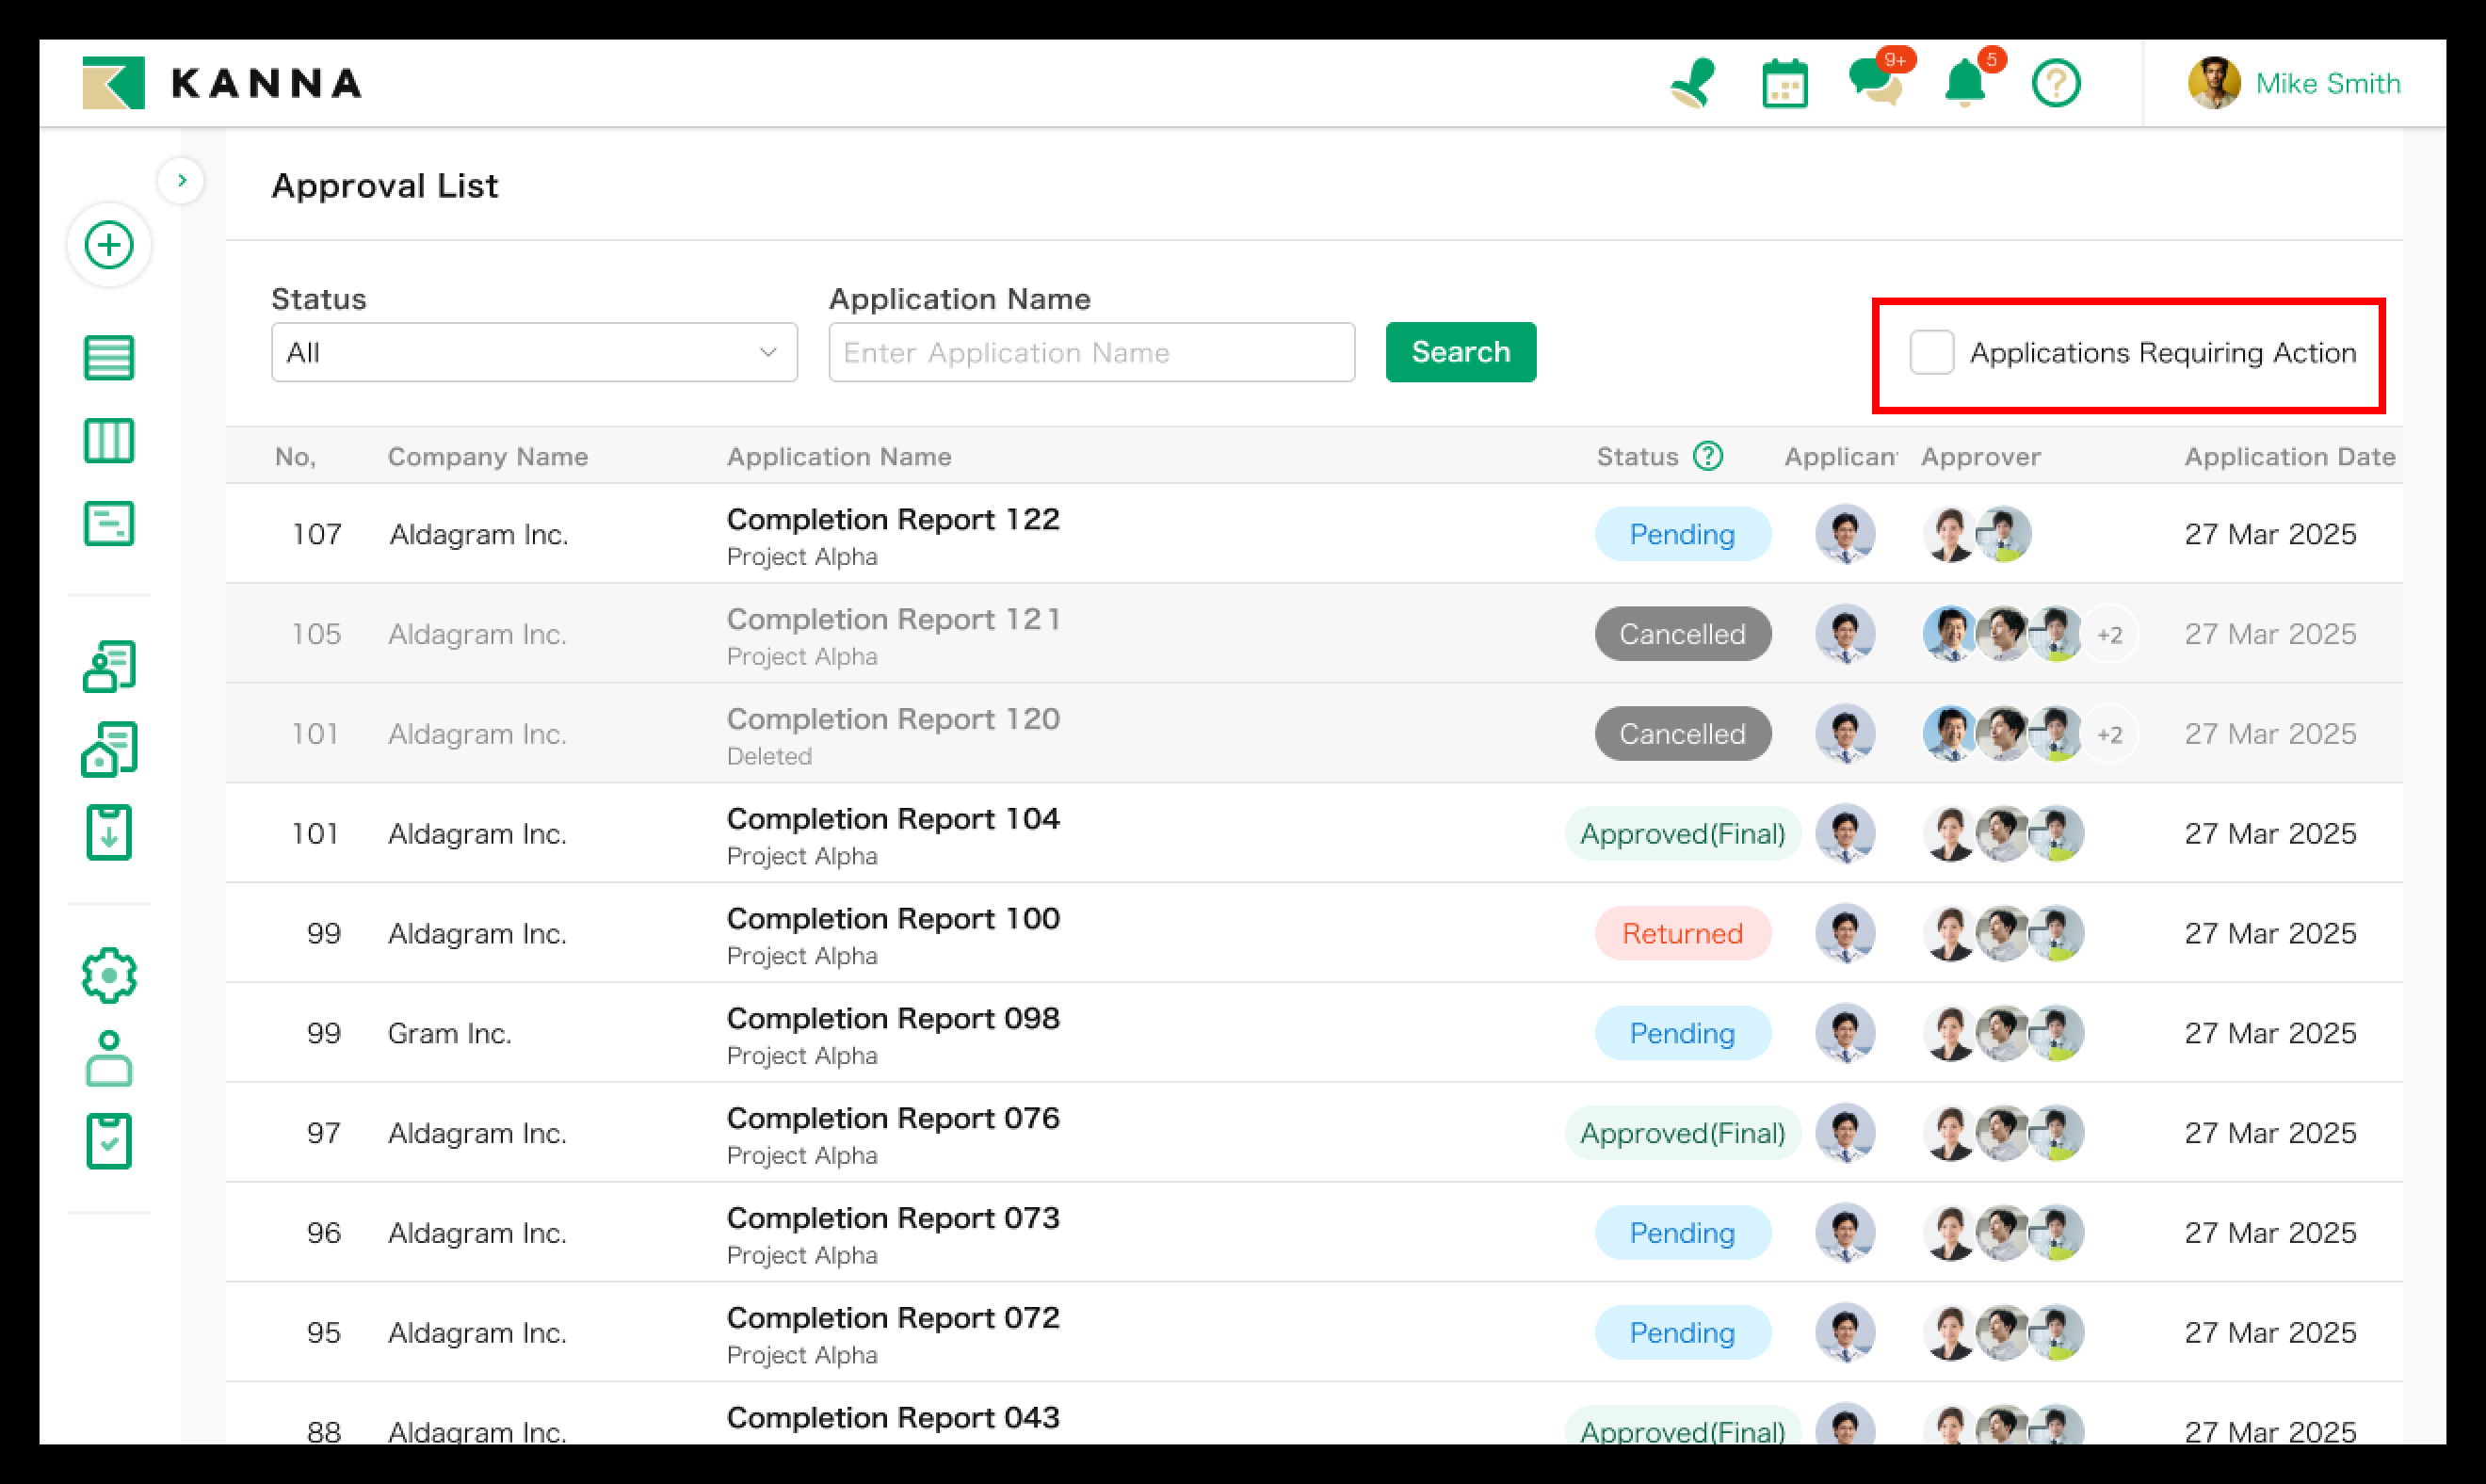Open the contacts icon in the sidebar
The image size is (2486, 1484).
click(x=109, y=664)
